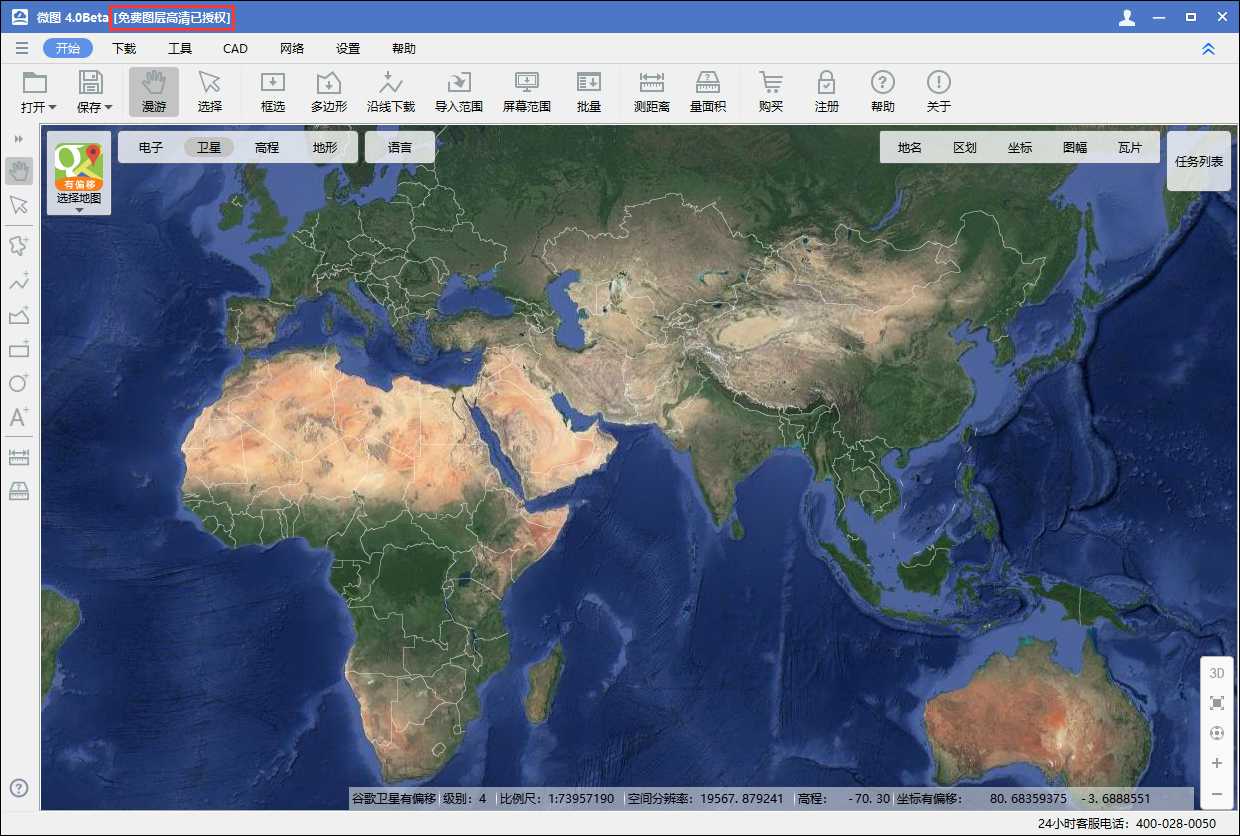Expand the left sidebar double arrow
The image size is (1240, 836).
(x=18, y=139)
